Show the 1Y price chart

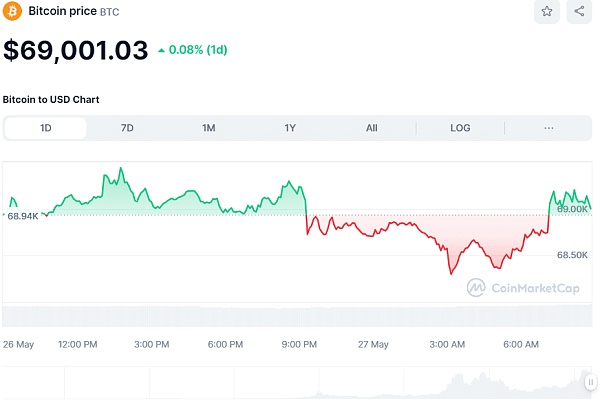point(290,128)
